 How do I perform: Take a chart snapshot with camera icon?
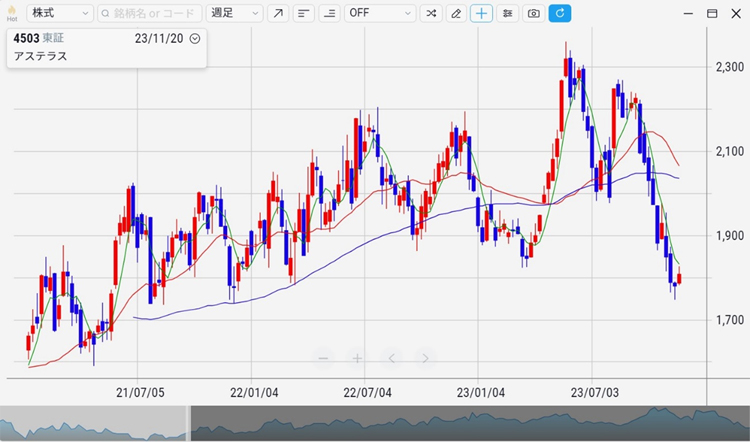tap(534, 14)
